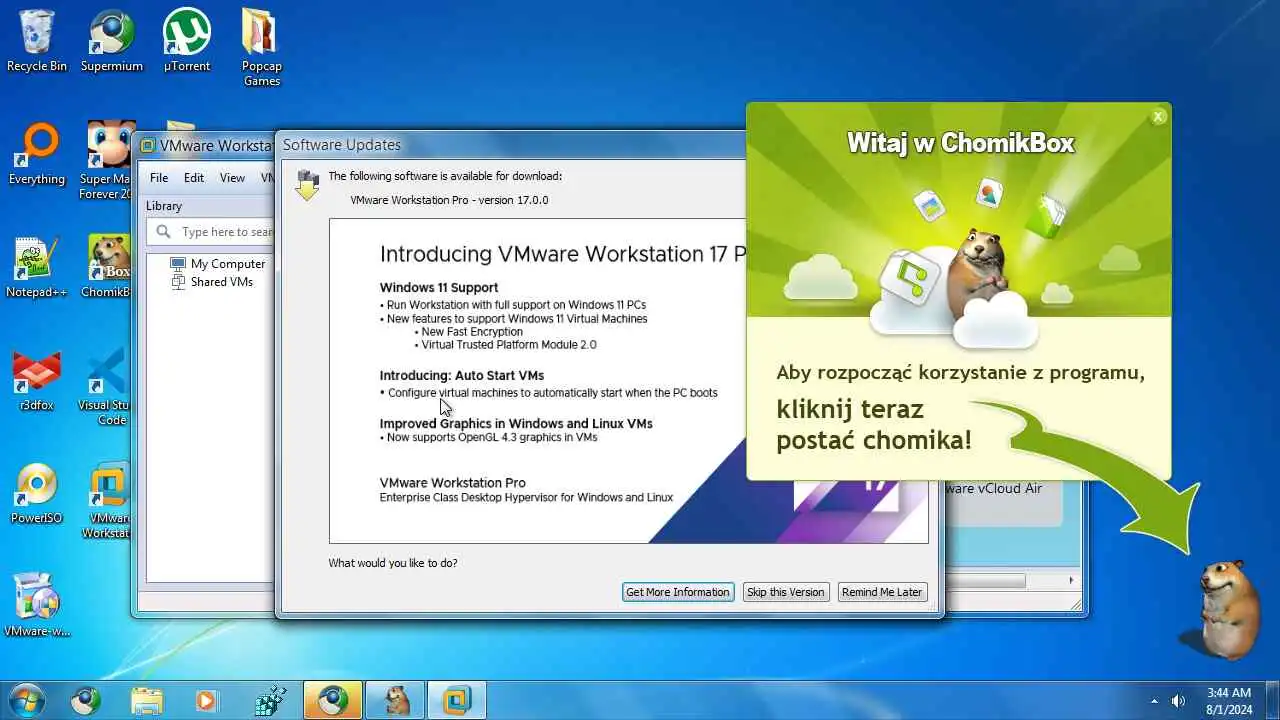
Task: Show hidden system tray icons
Action: click(x=1154, y=701)
